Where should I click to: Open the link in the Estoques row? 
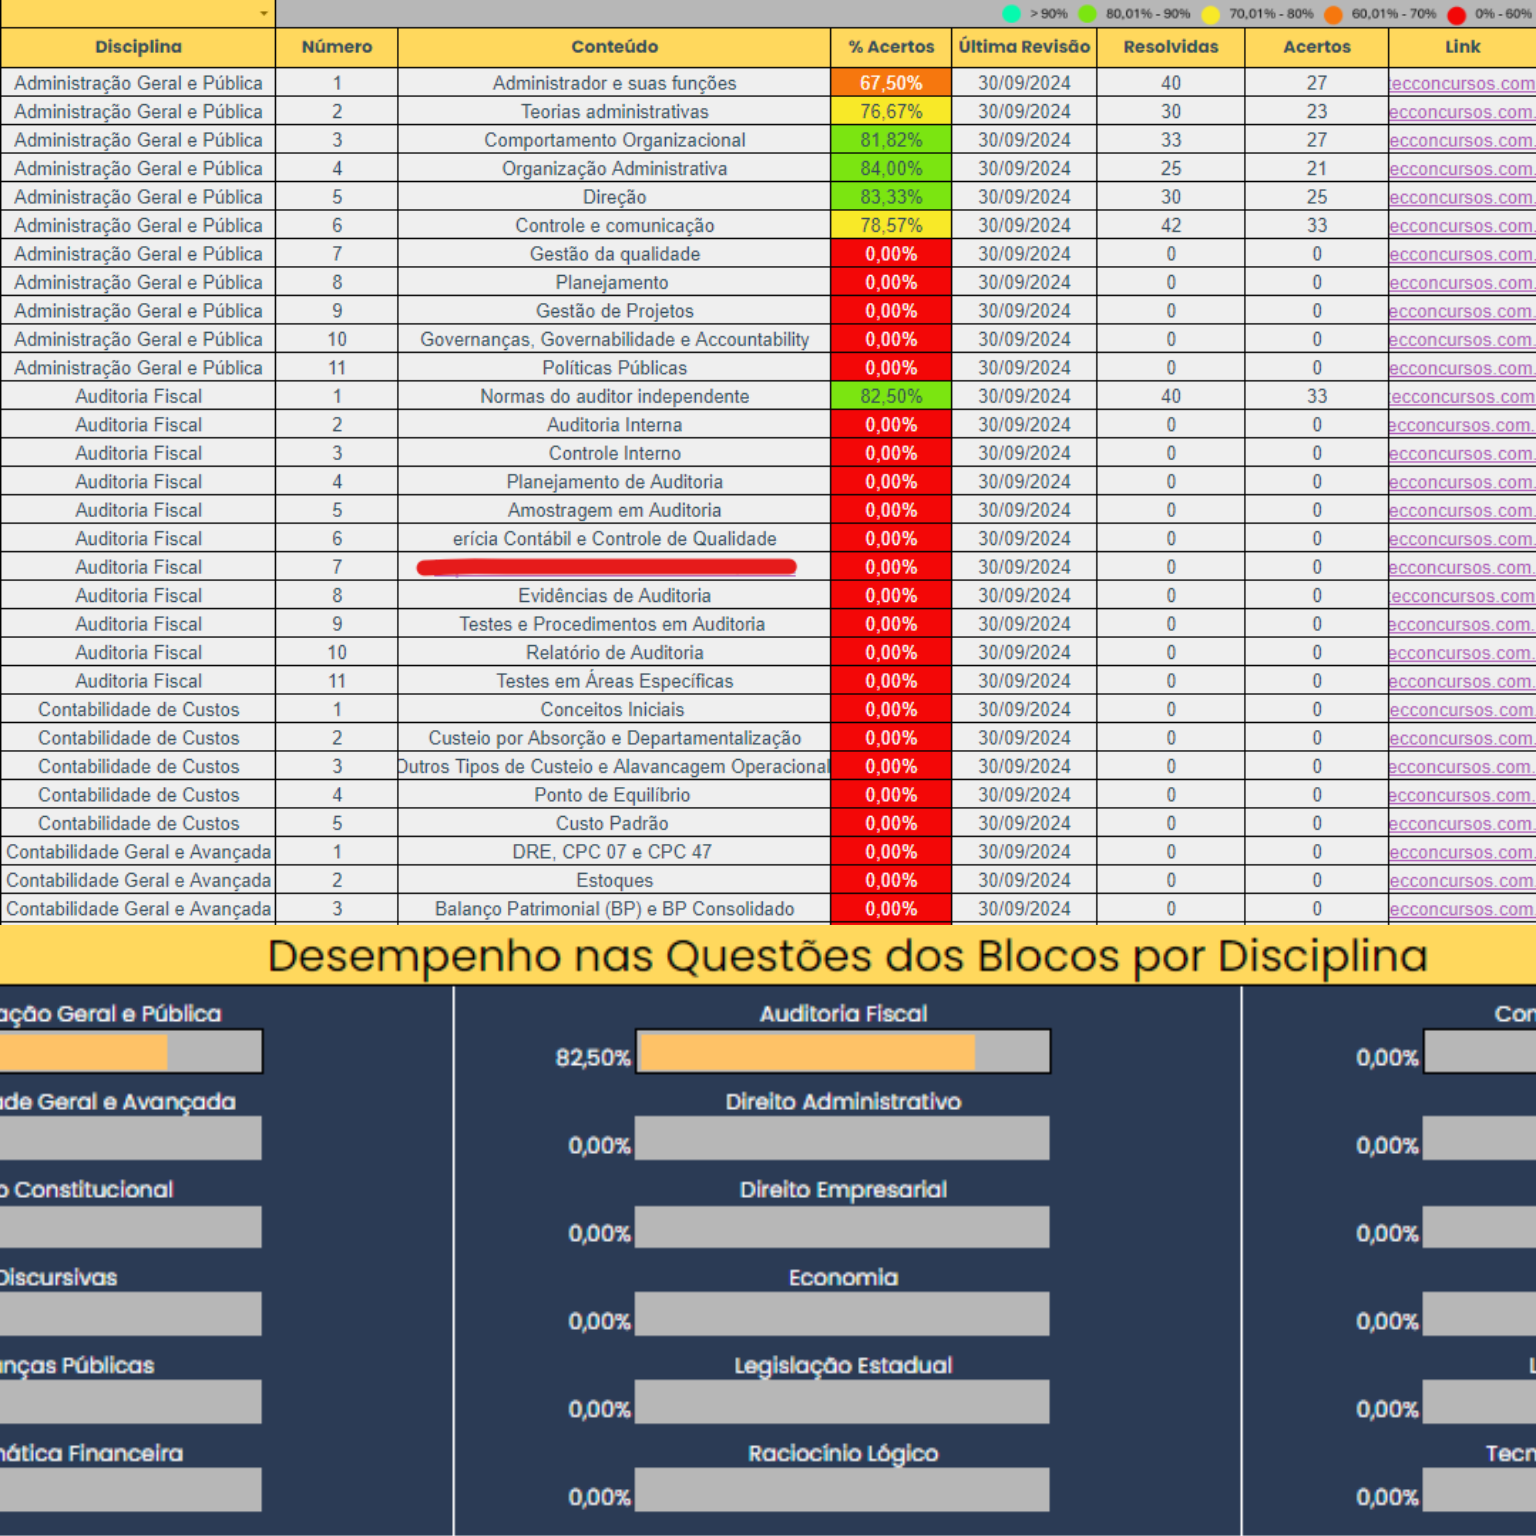tap(1462, 881)
